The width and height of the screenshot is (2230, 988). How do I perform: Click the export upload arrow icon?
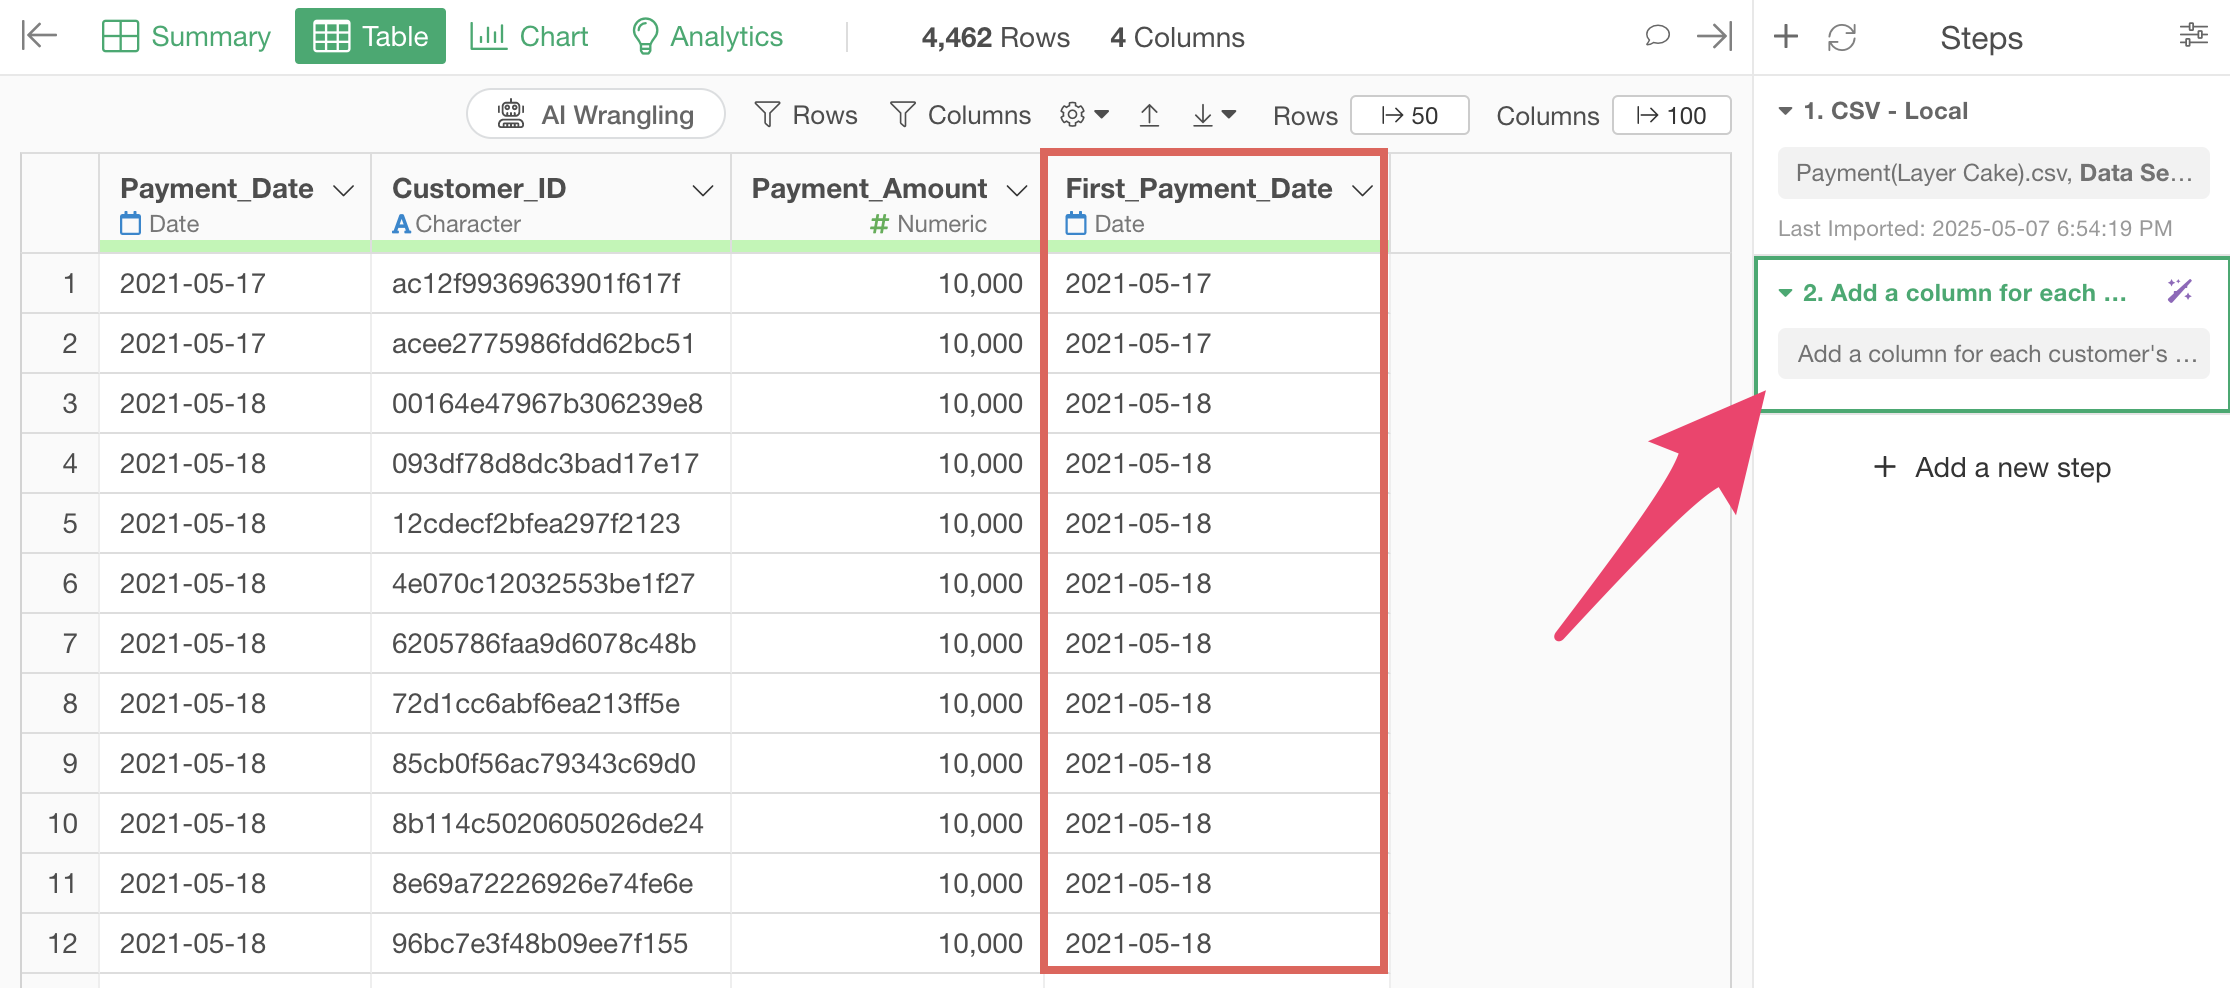click(x=1149, y=116)
